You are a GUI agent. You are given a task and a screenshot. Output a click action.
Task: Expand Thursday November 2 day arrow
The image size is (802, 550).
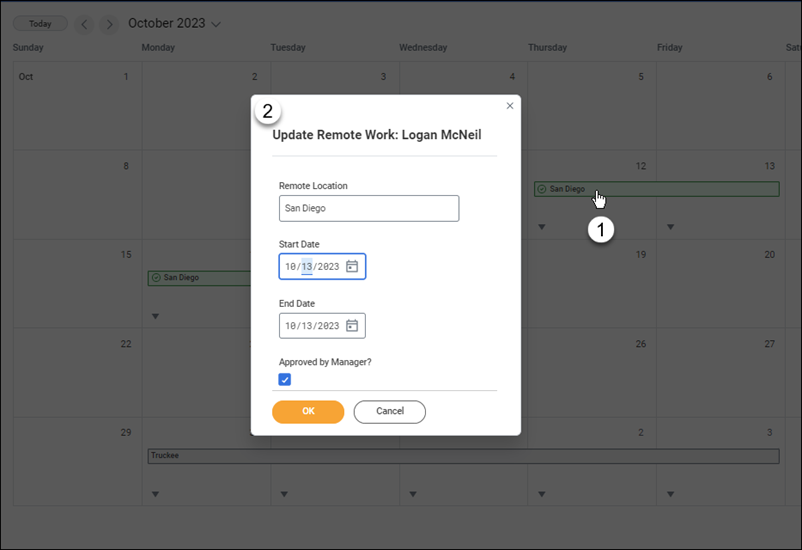pos(542,494)
